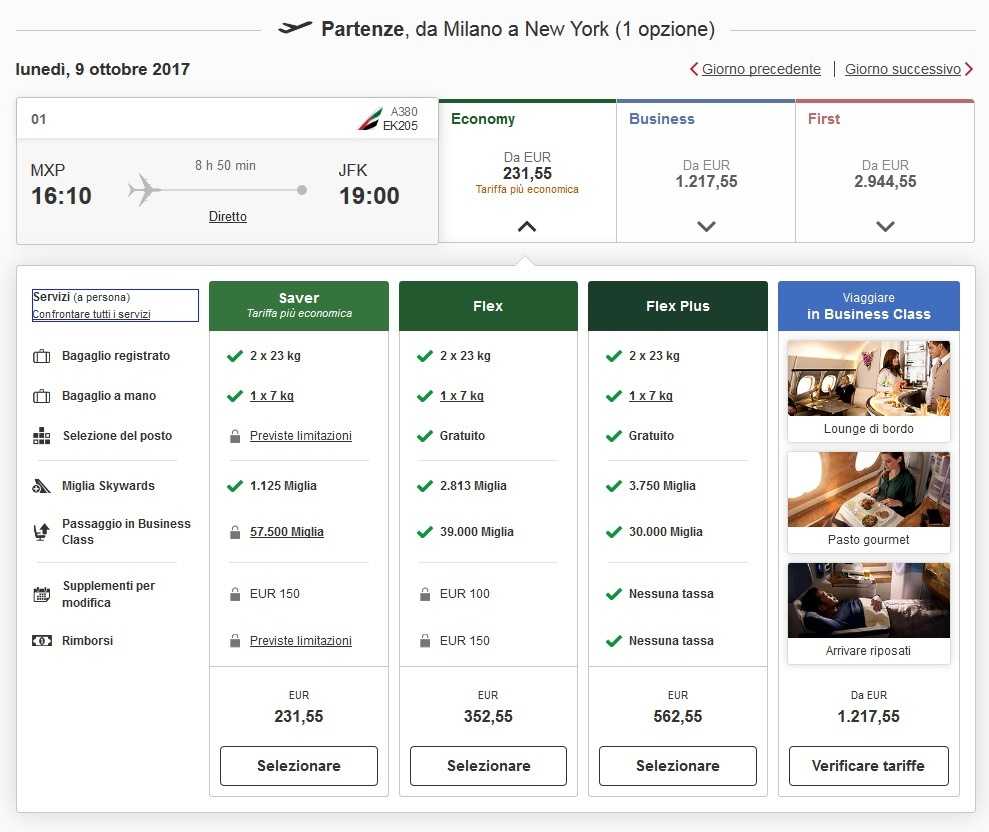Viewport: 989px width, 832px height.
Task: Select the Flex Plus fare at EUR 562,55
Action: (678, 766)
